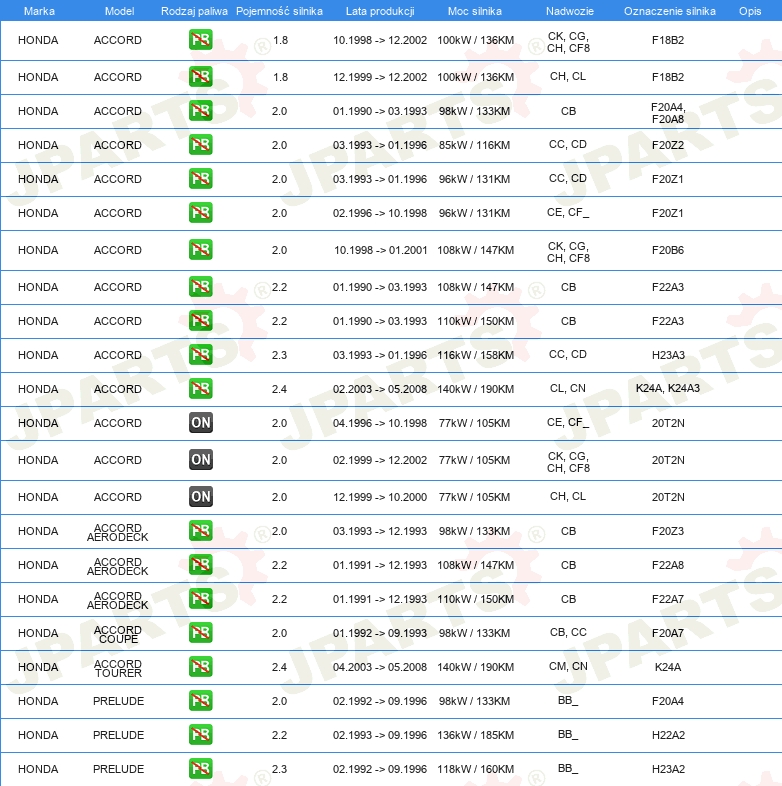782x786 pixels.
Task: Click petrol icon in Prelude H23A2 row
Action: coord(201,768)
